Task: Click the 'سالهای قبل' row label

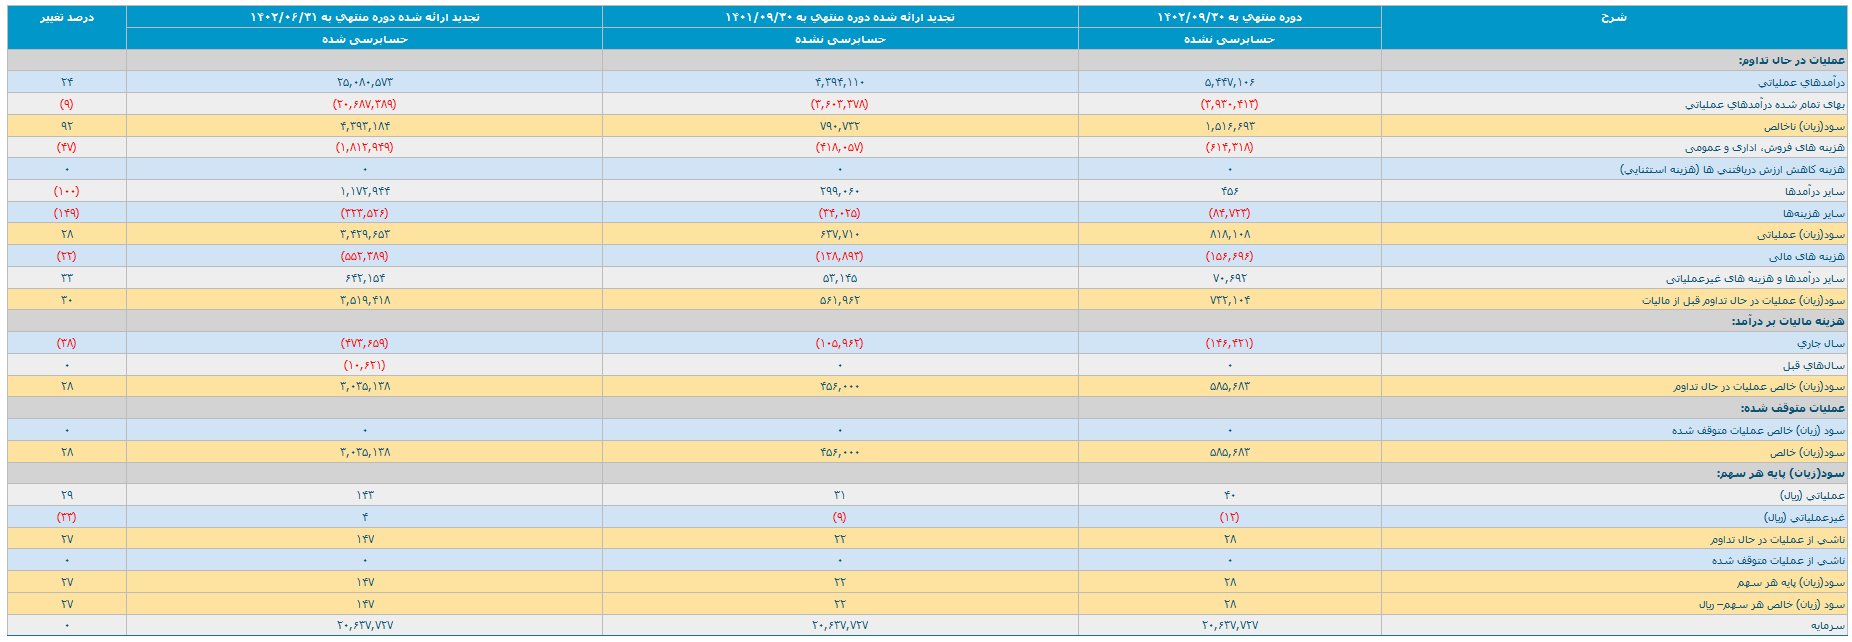Action: click(1813, 366)
